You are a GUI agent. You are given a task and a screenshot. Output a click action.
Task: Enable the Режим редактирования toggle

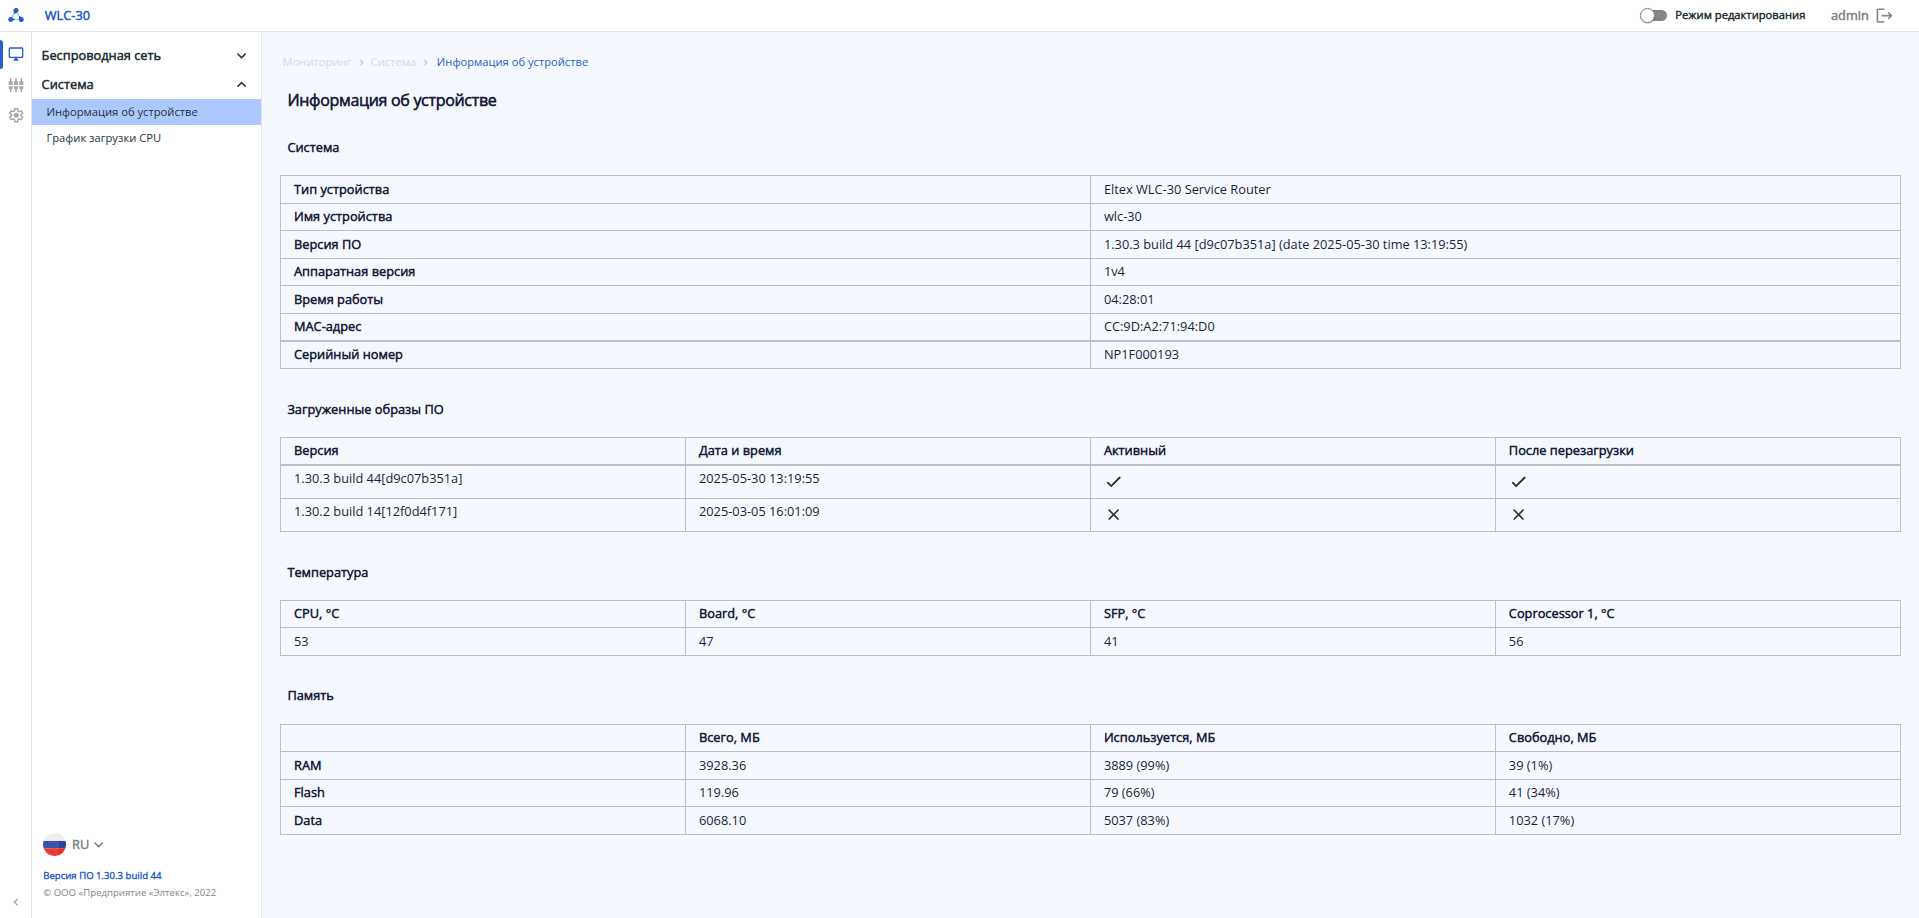[1653, 15]
